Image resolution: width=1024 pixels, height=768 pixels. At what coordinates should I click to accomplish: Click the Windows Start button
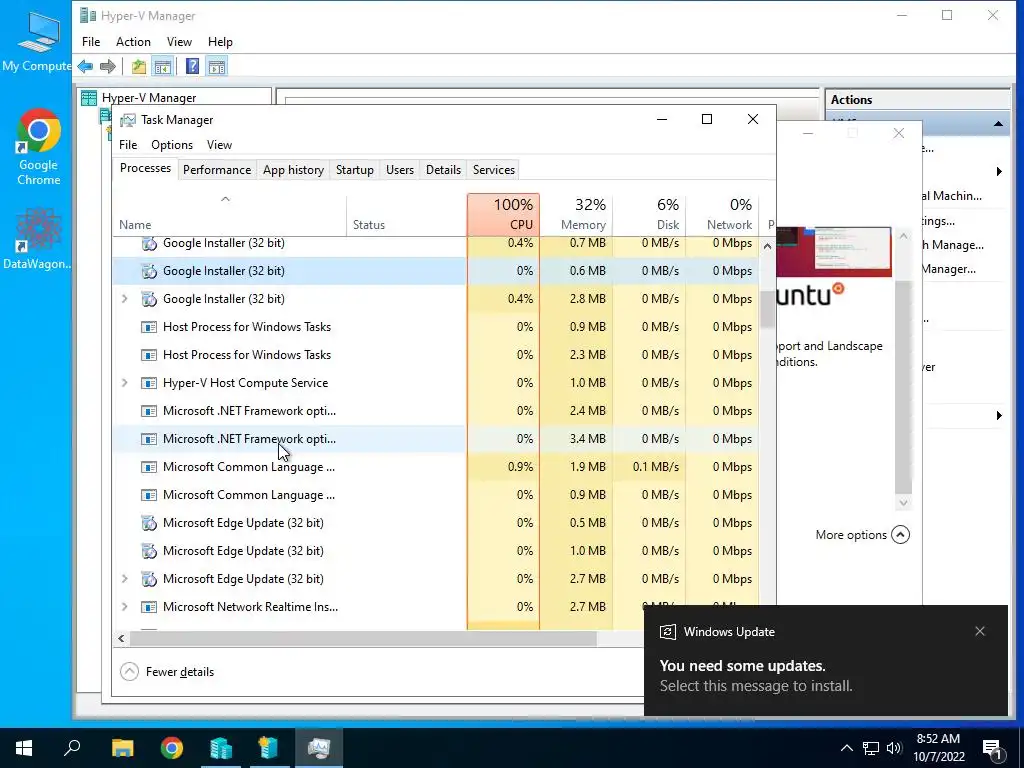(x=24, y=748)
